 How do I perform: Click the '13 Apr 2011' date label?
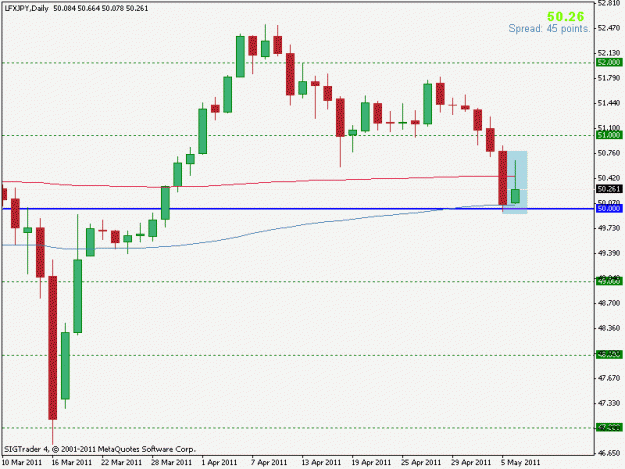(x=321, y=462)
